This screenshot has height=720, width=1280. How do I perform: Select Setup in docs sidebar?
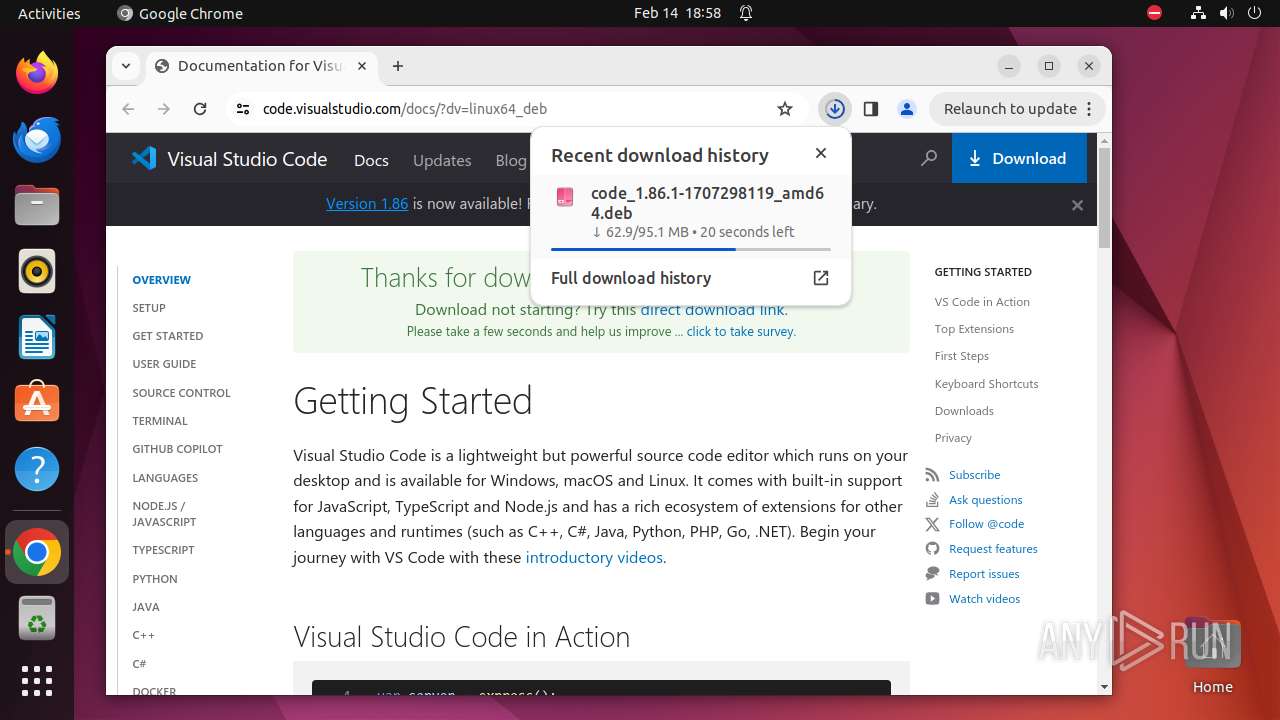149,308
